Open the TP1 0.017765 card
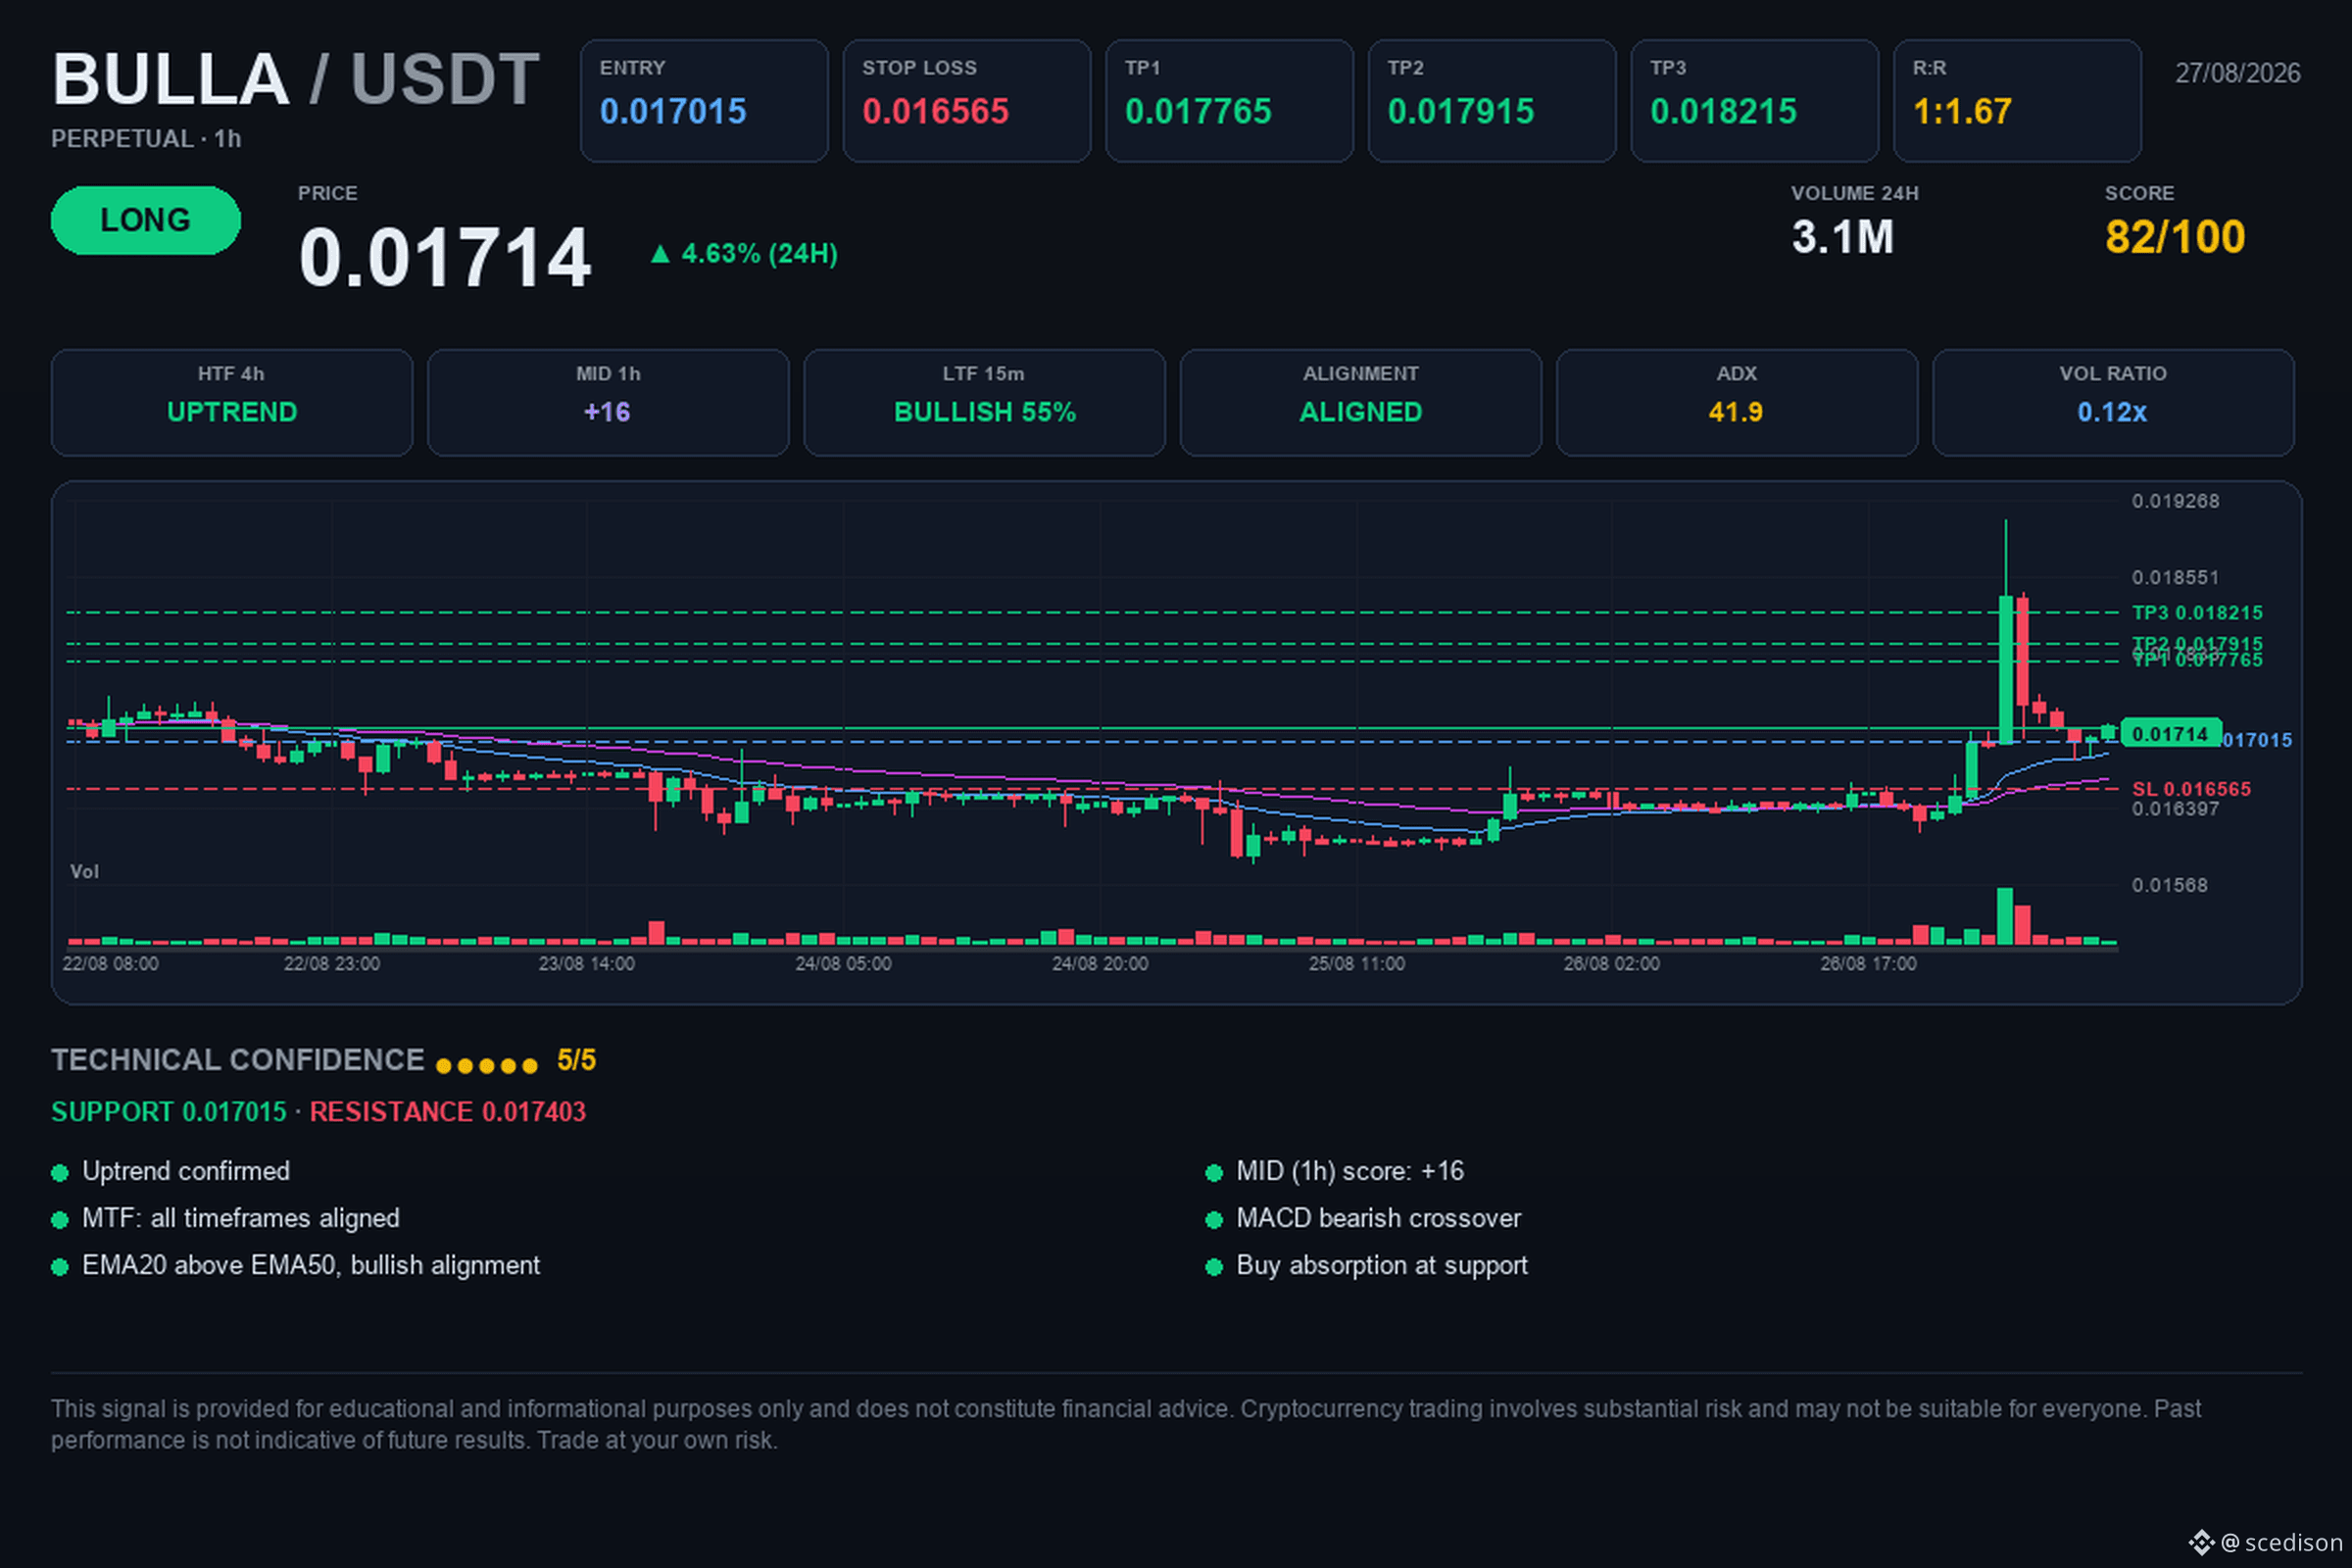This screenshot has width=2352, height=1568. coord(1229,101)
